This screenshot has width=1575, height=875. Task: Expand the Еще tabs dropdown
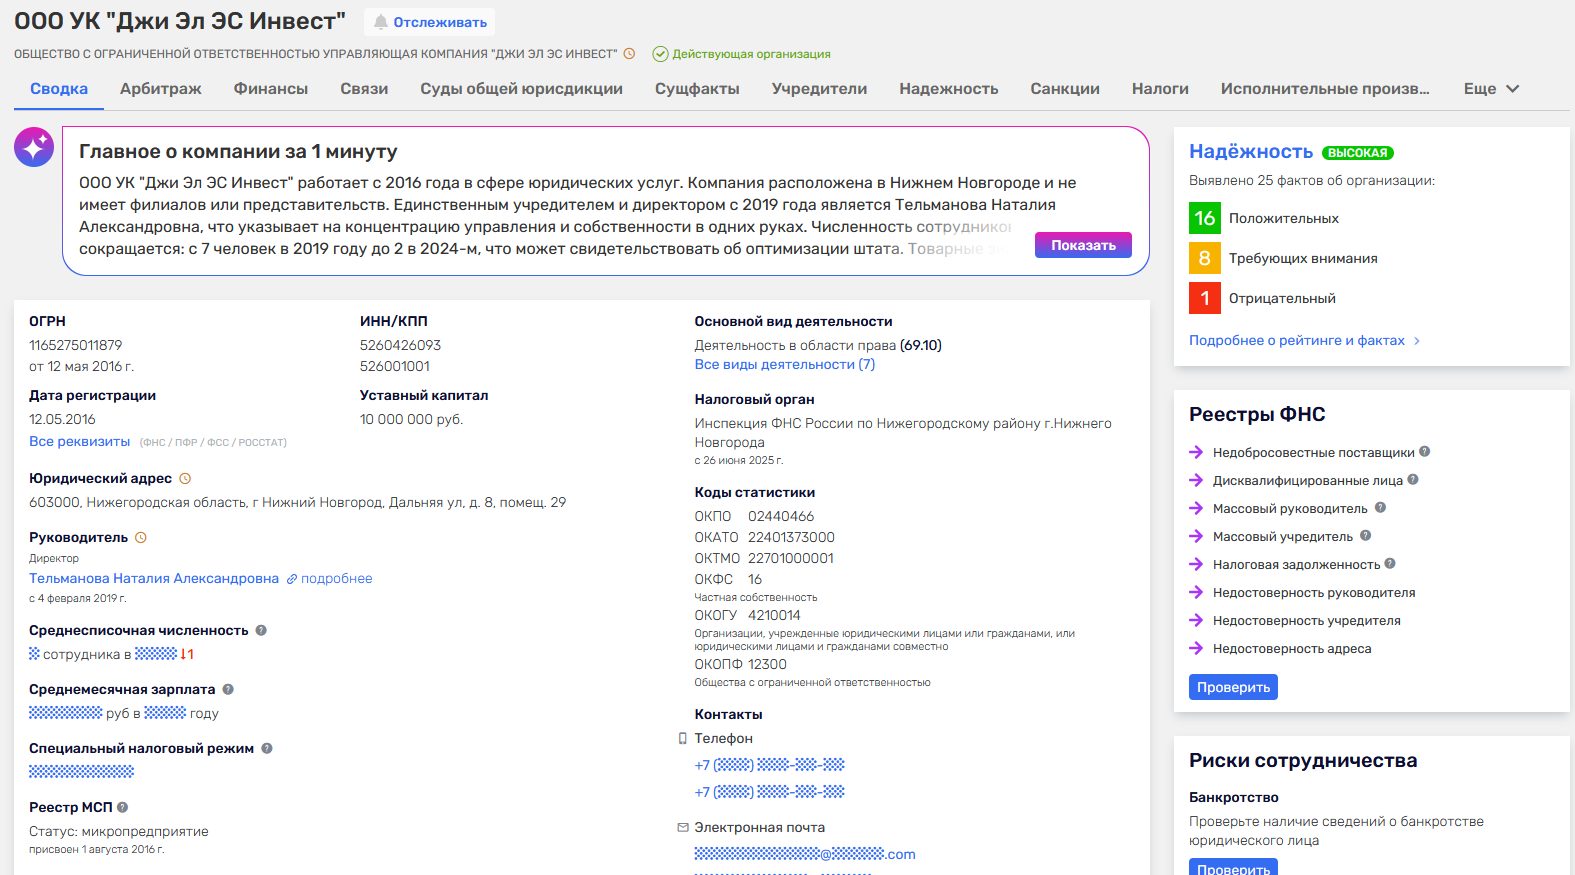tap(1491, 89)
